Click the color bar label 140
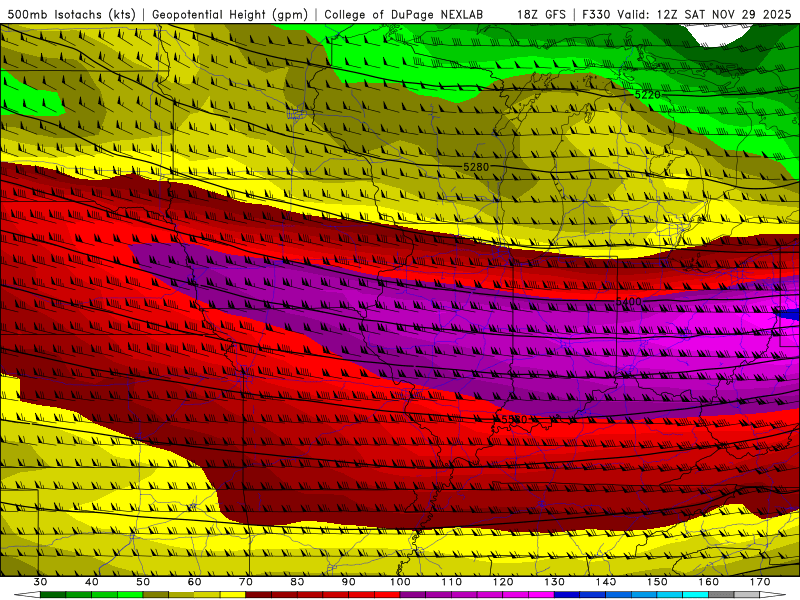 606,582
